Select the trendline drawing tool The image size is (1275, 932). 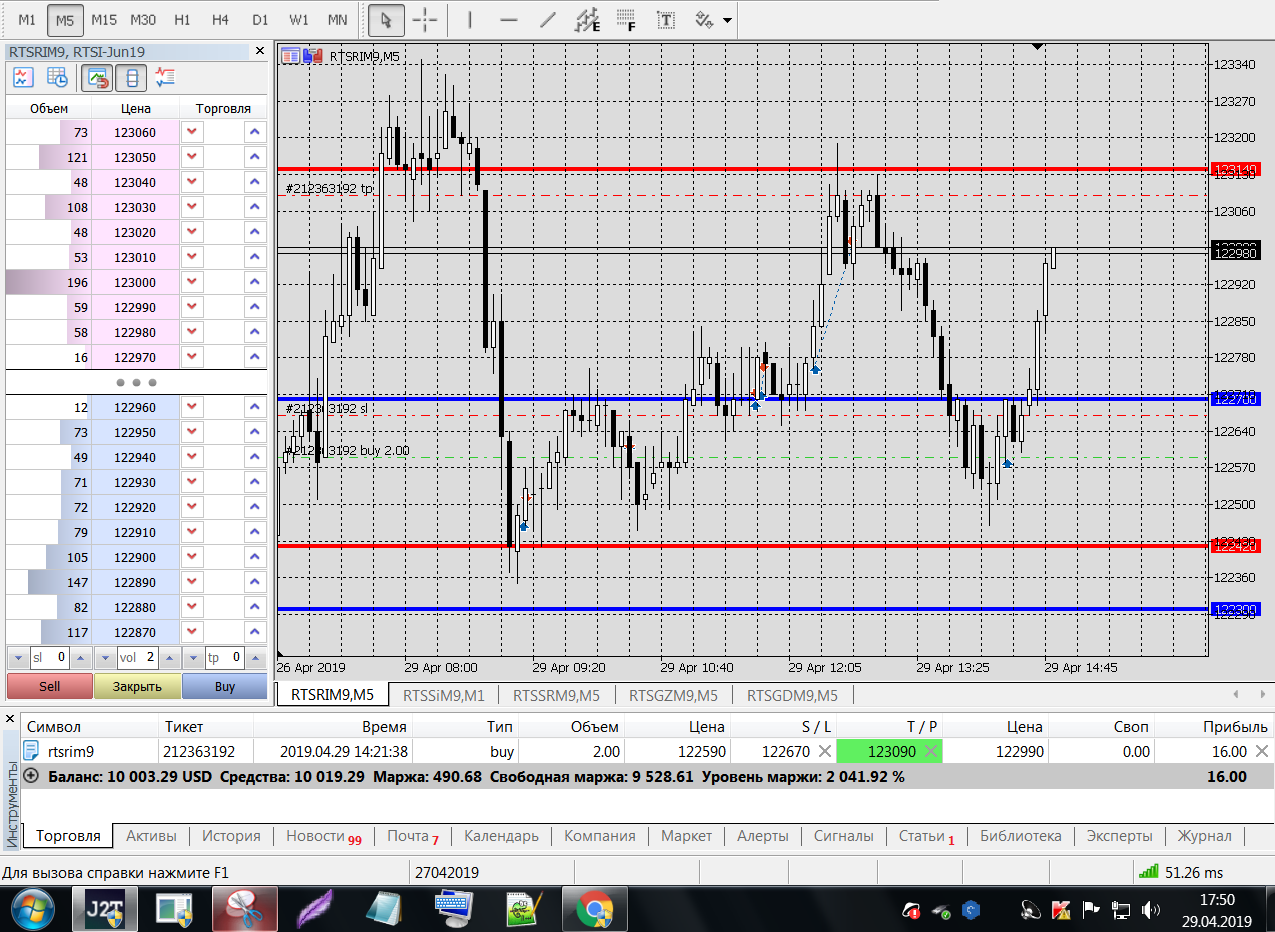547,20
